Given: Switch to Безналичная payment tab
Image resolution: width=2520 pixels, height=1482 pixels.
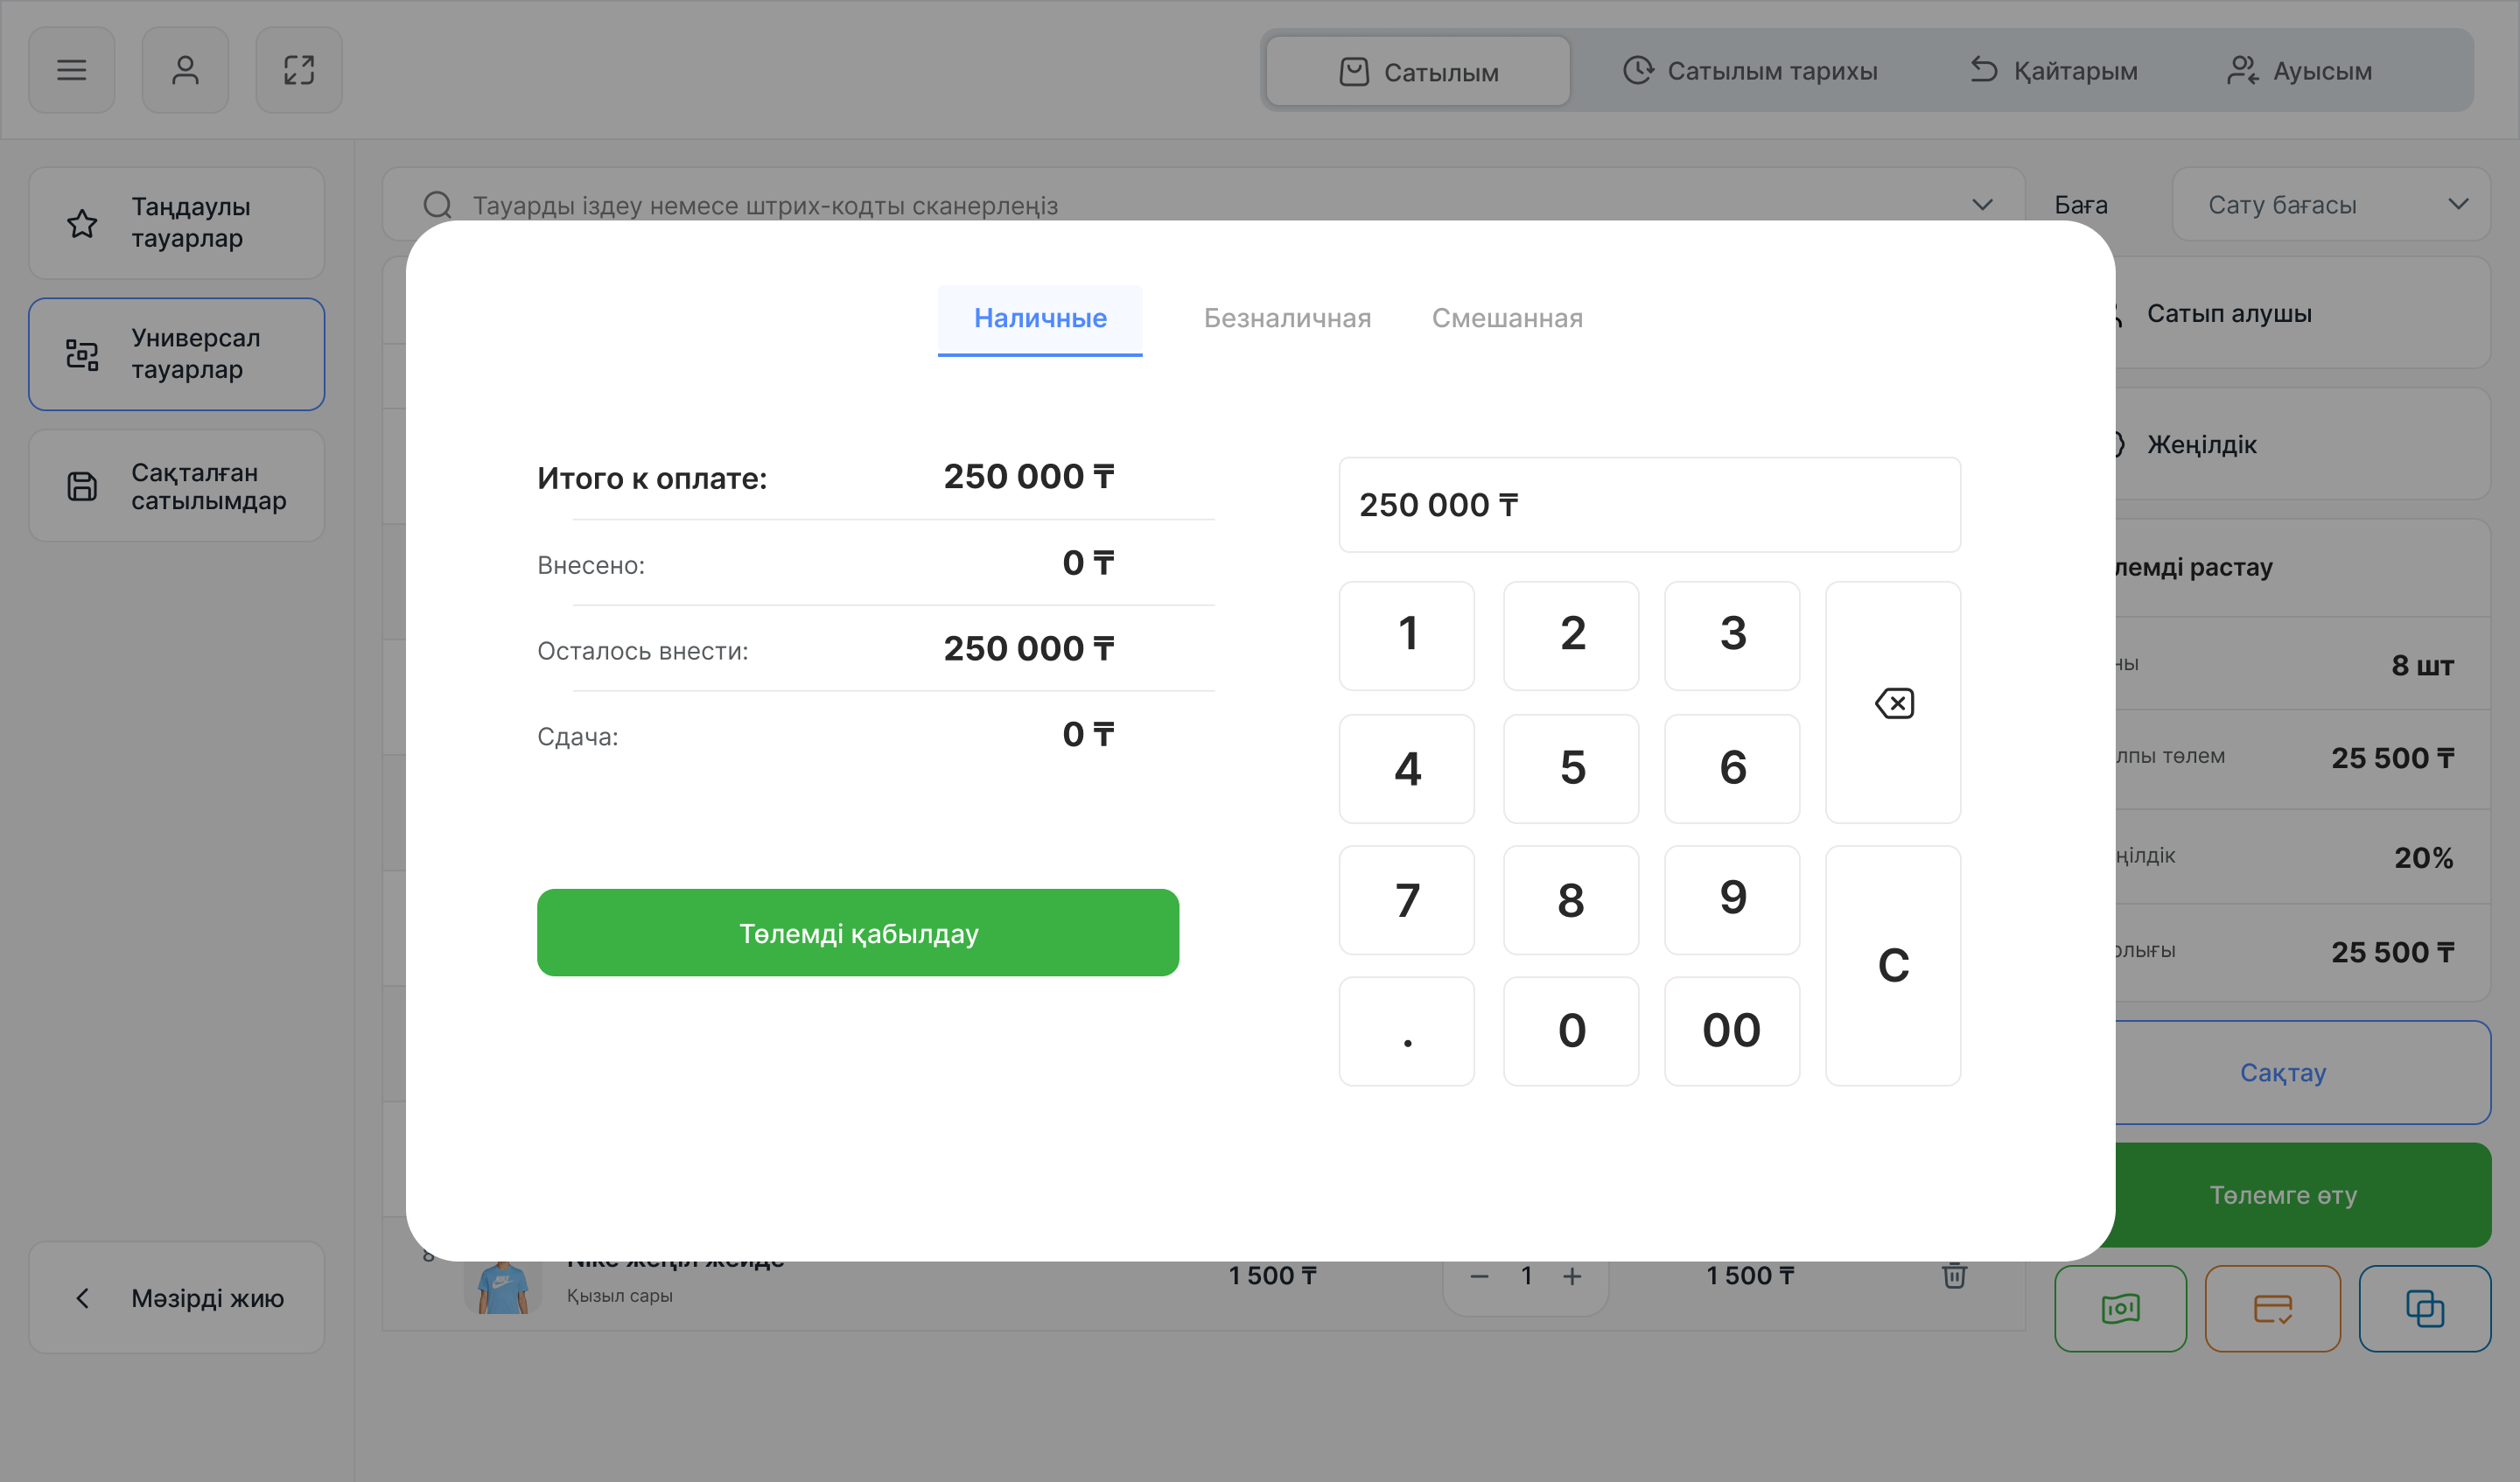Looking at the screenshot, I should (x=1287, y=318).
